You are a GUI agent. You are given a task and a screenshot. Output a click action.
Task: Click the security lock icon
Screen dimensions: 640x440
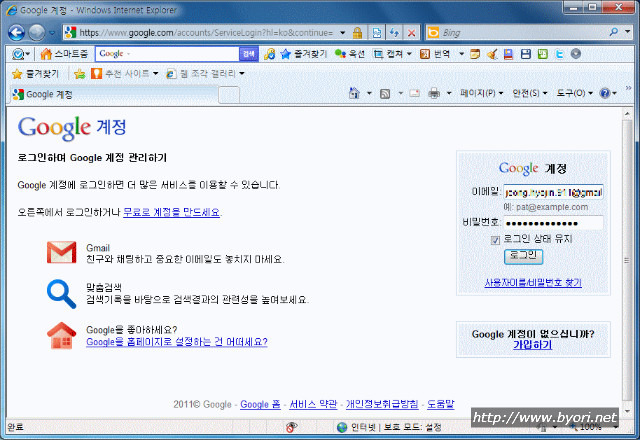[357, 33]
